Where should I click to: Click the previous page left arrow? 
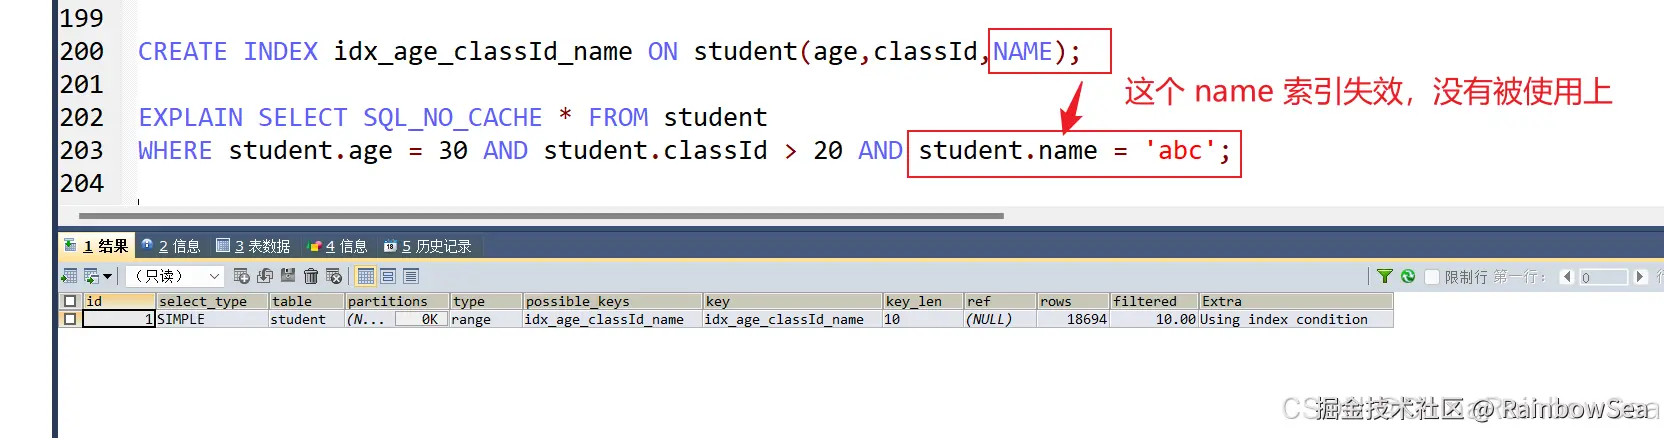click(x=1567, y=277)
